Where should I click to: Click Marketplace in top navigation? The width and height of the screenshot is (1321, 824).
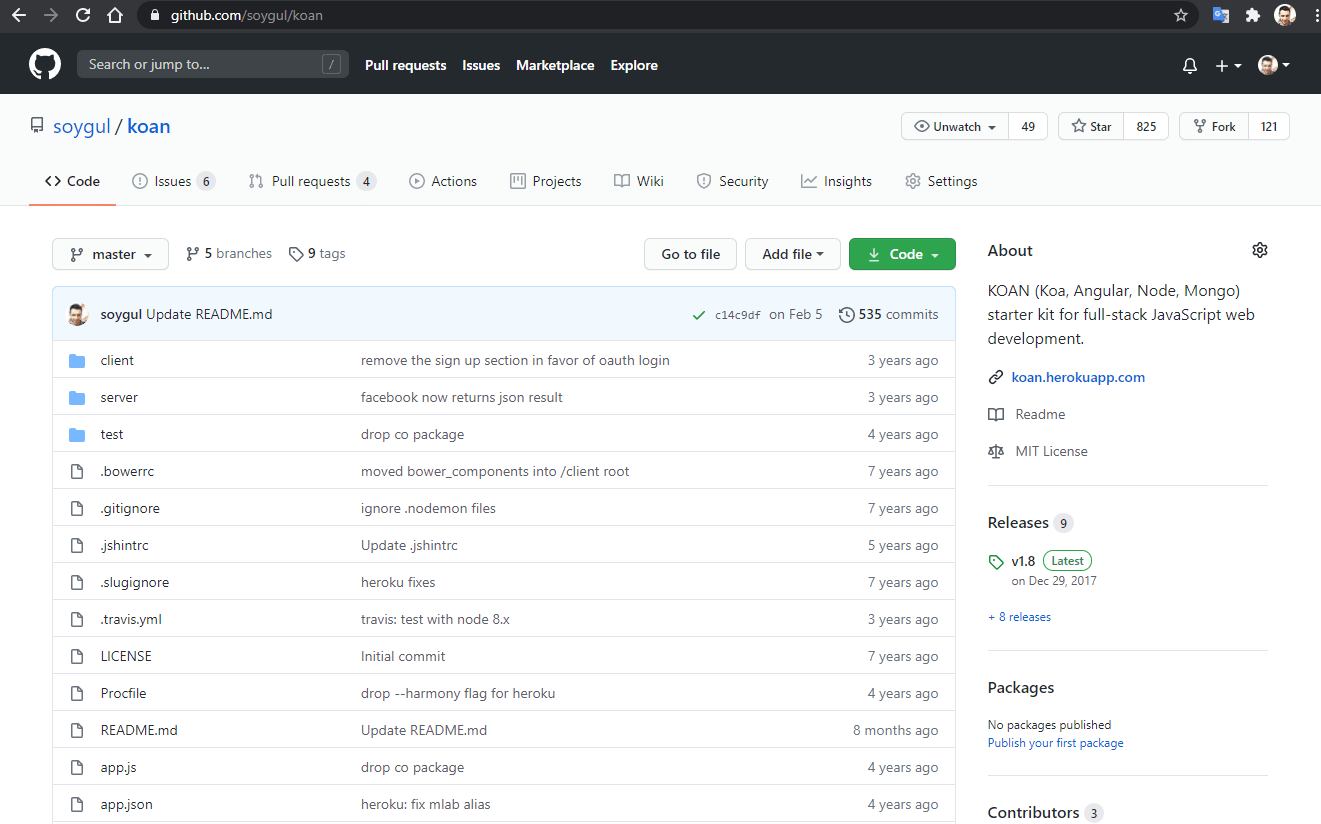(x=555, y=65)
